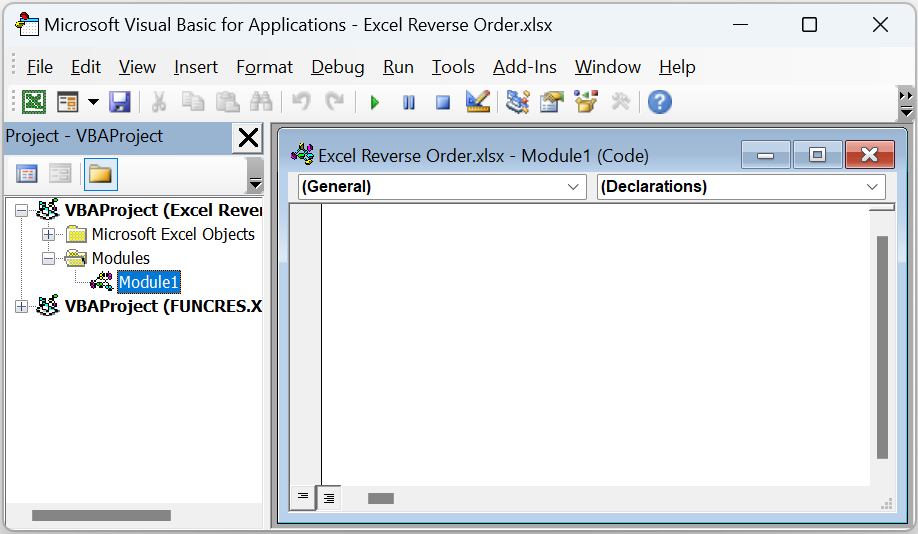Run macro with green play icon

pyautogui.click(x=375, y=103)
